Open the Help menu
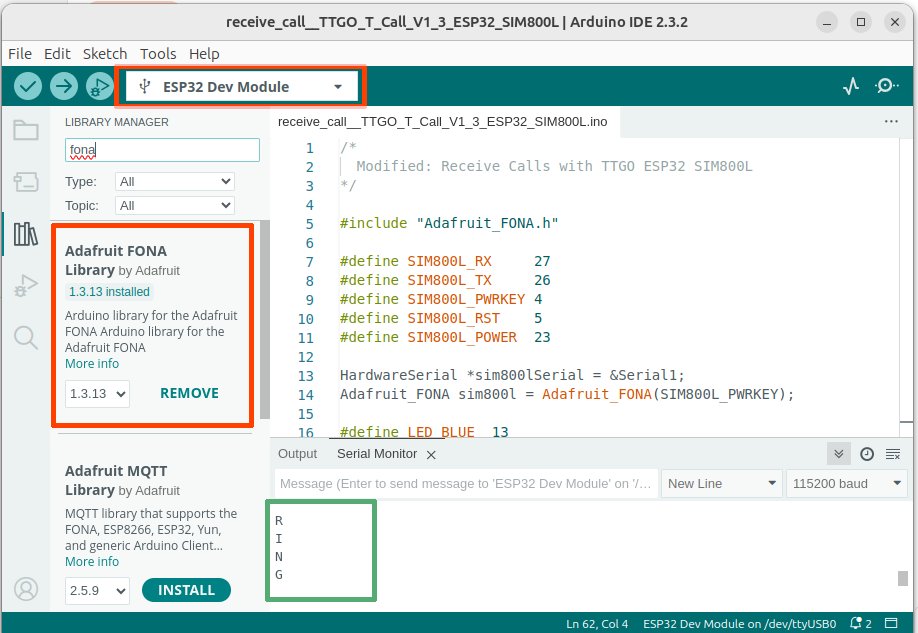The height and width of the screenshot is (633, 918). 204,54
